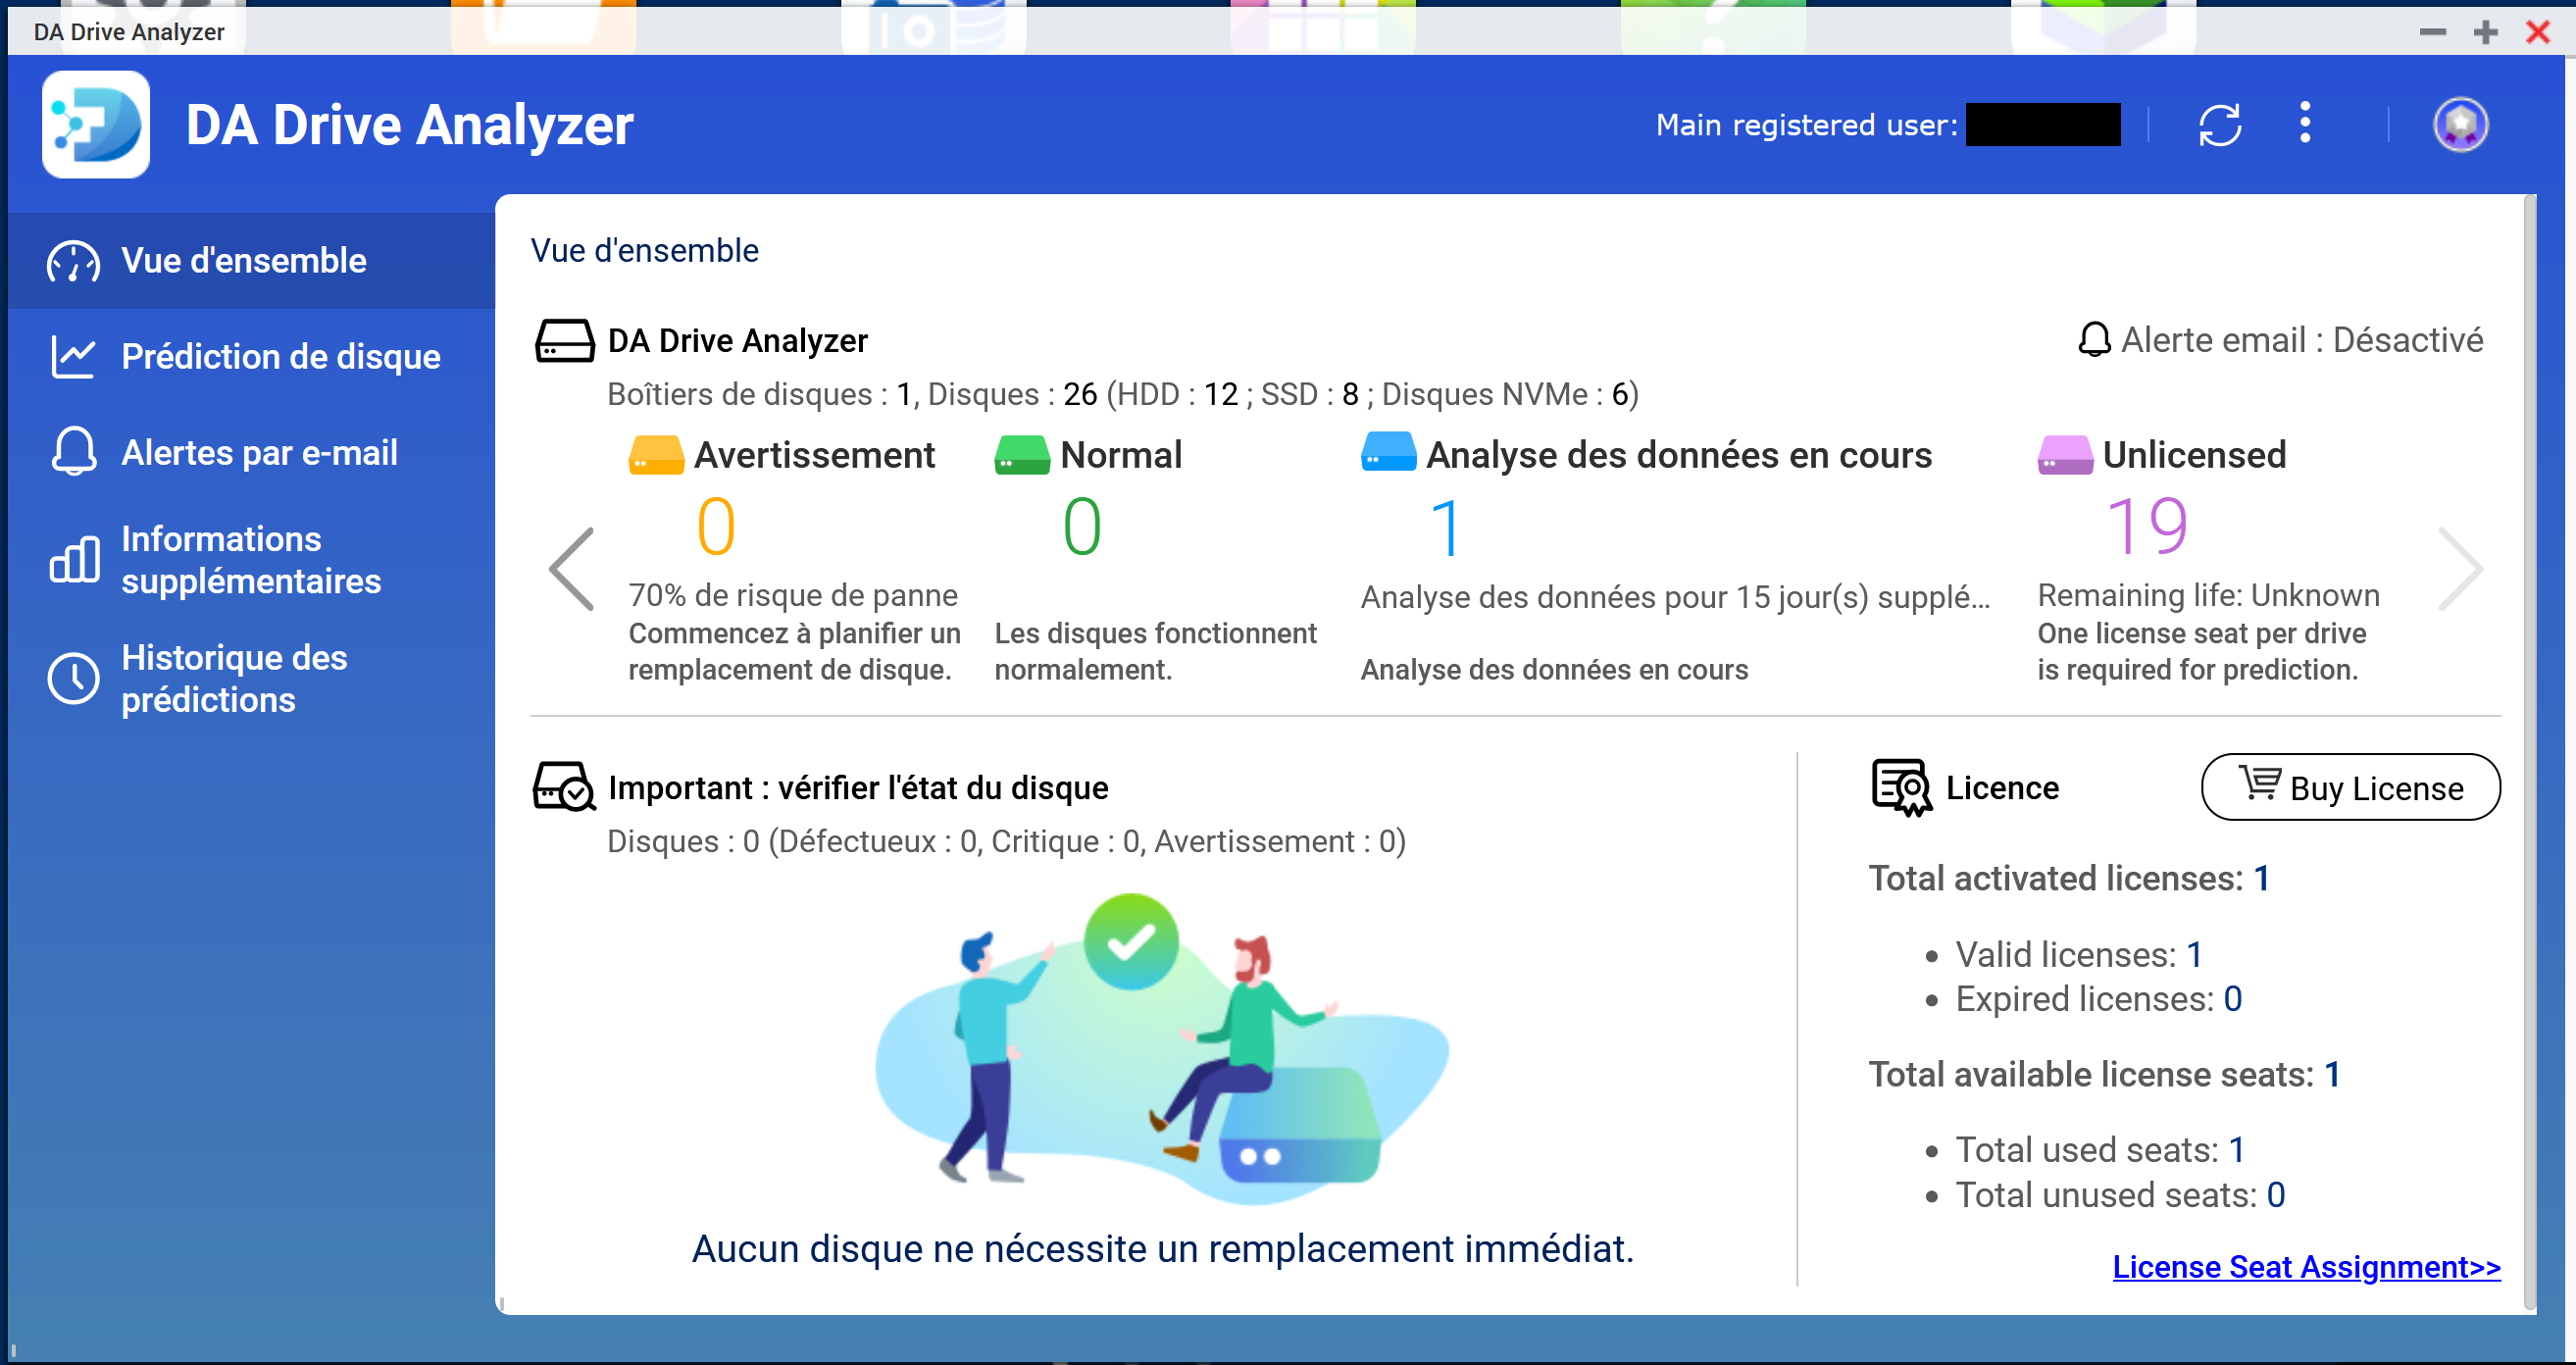
Task: Go to previous status card with left chevron
Action: [x=572, y=569]
